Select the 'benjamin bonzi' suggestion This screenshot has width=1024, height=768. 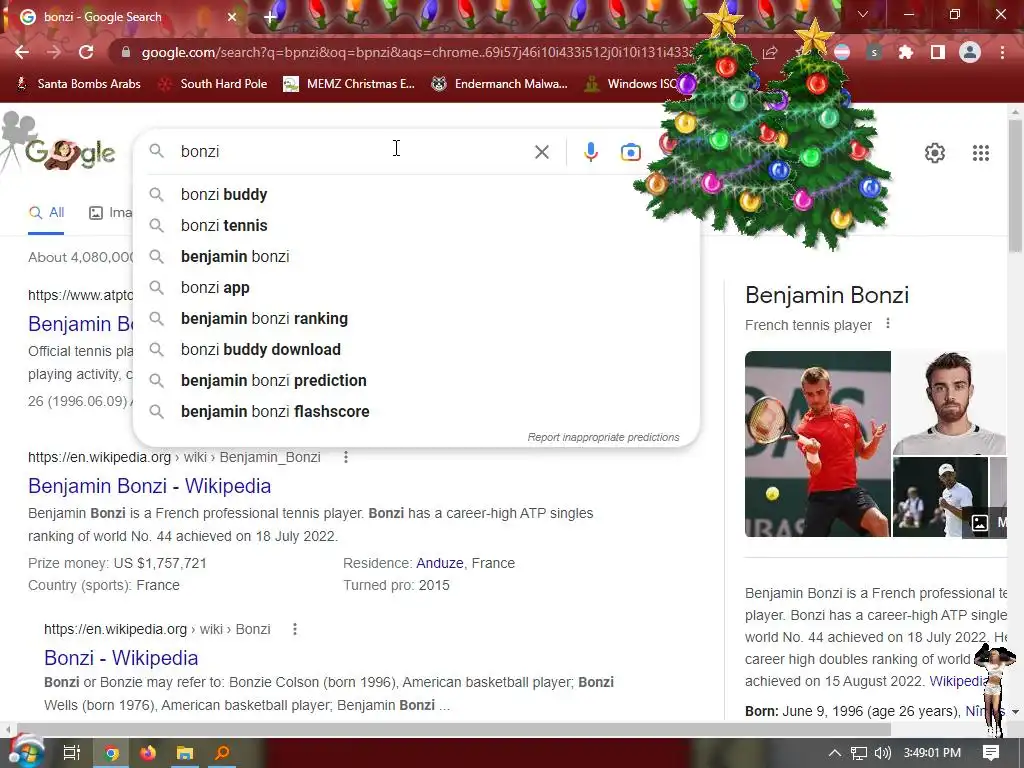(x=416, y=257)
